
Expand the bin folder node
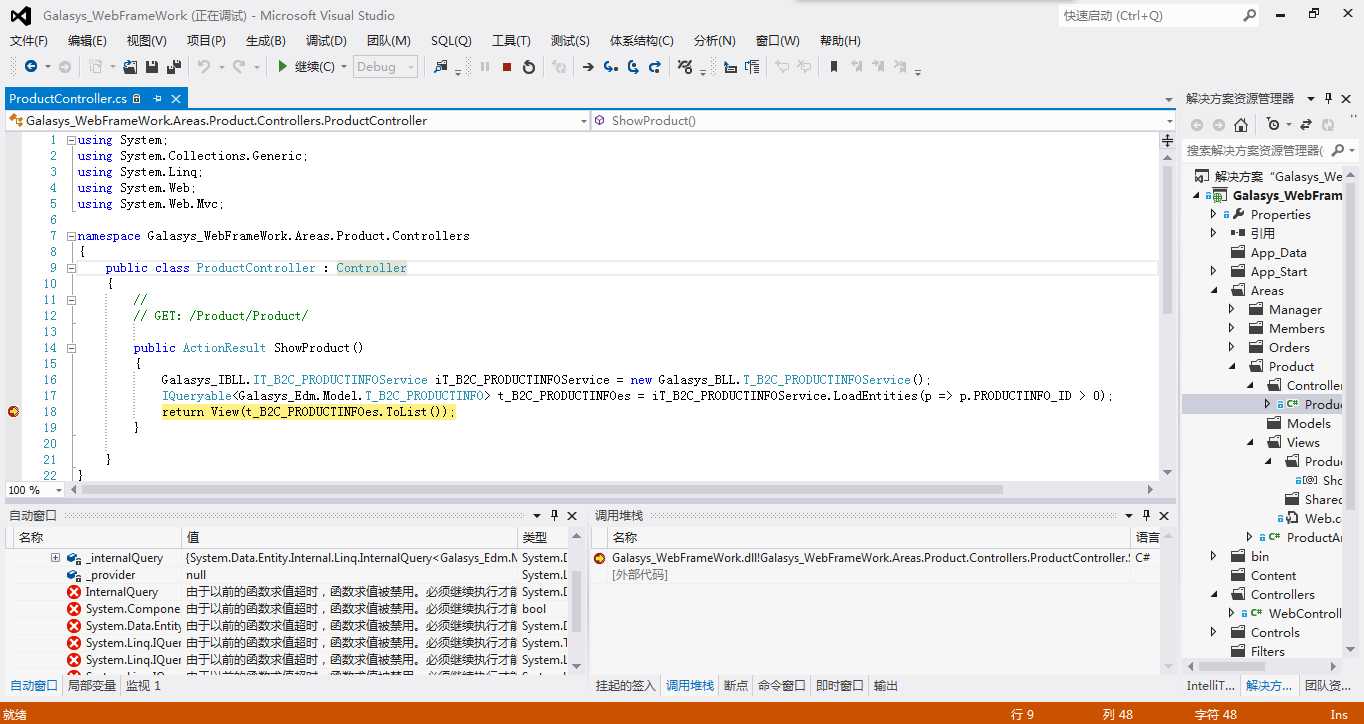(1214, 556)
